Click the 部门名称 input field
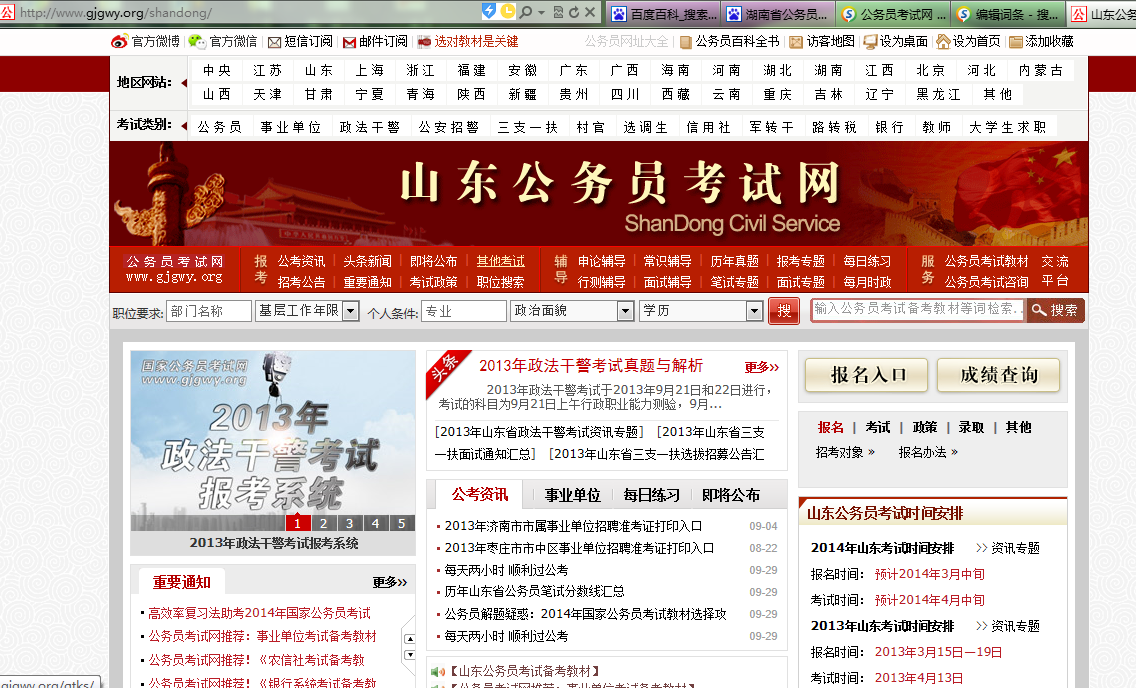The image size is (1136, 688). [x=209, y=311]
